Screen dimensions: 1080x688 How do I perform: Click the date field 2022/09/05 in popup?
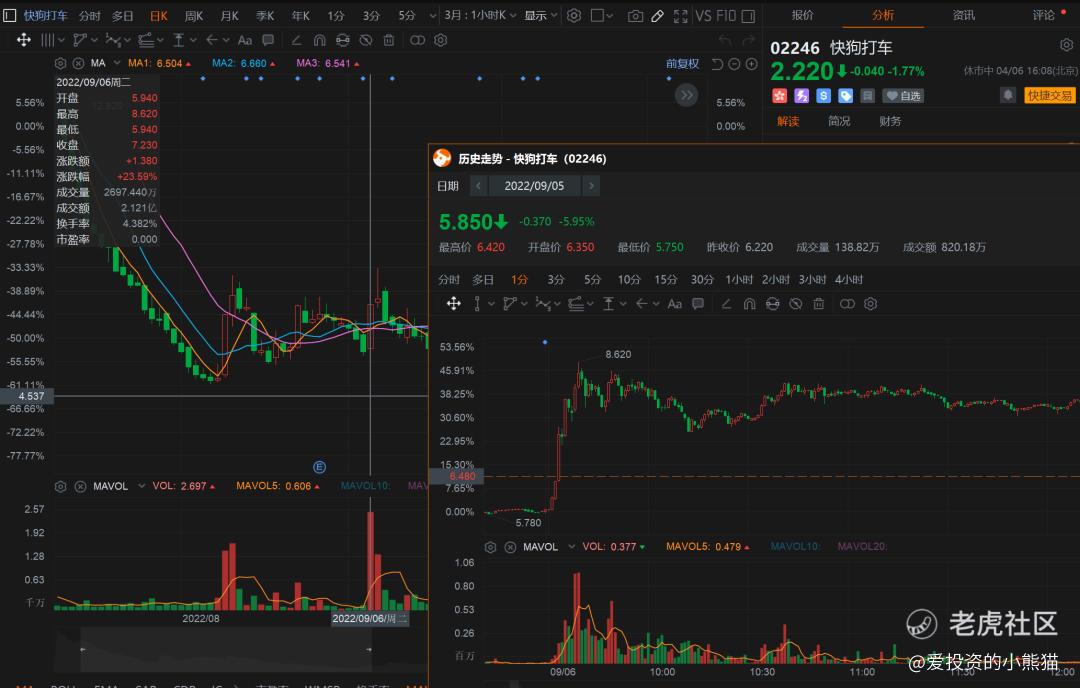tap(534, 186)
